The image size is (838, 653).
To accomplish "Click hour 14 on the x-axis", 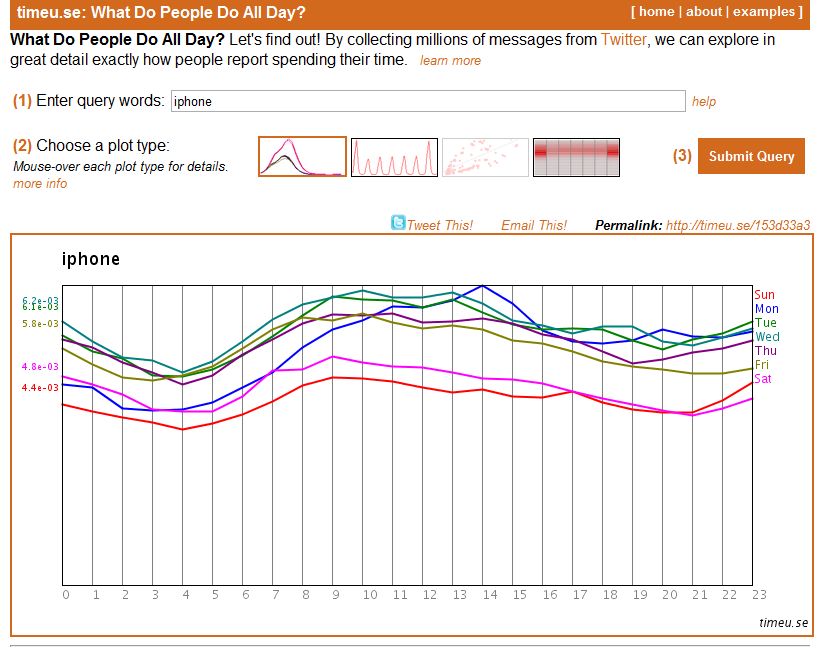I will tap(490, 595).
